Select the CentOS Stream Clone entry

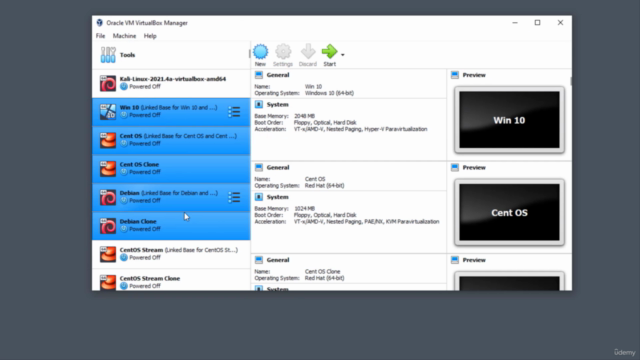(x=171, y=280)
